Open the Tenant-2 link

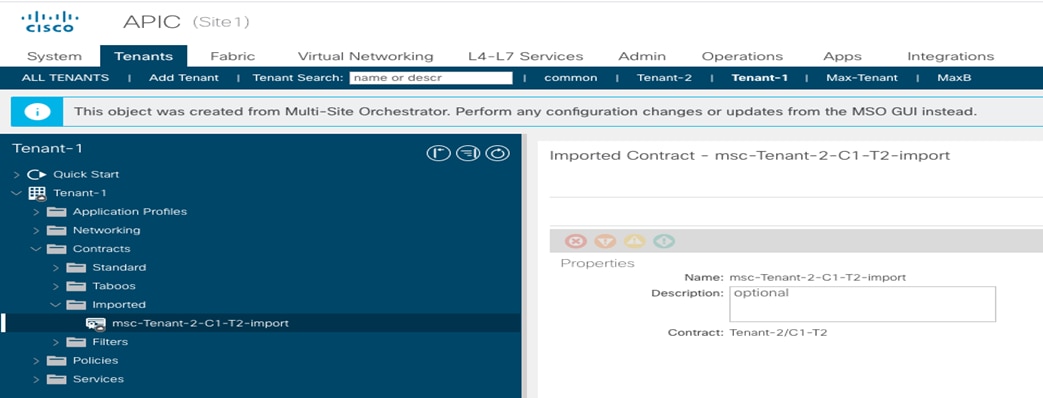[x=664, y=78]
